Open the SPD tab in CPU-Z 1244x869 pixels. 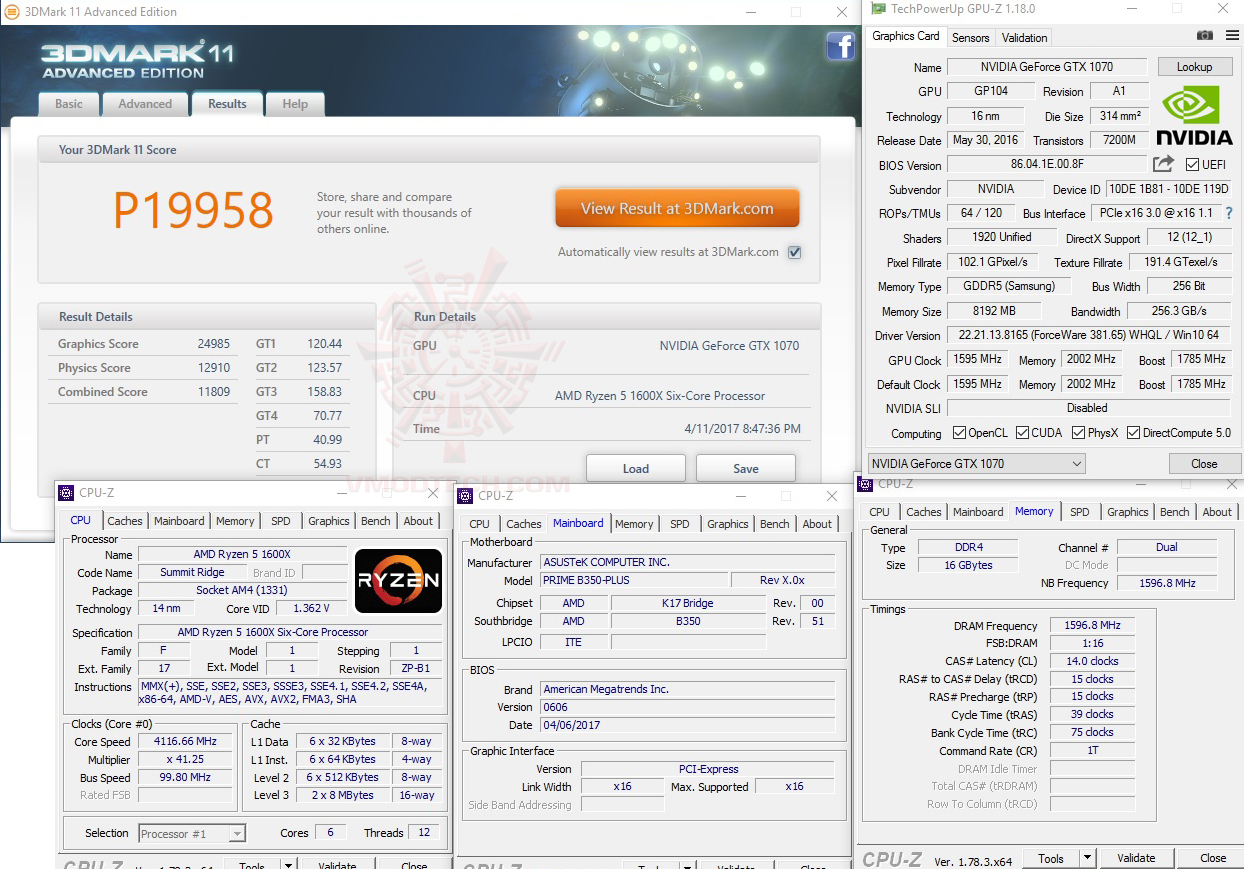click(281, 520)
